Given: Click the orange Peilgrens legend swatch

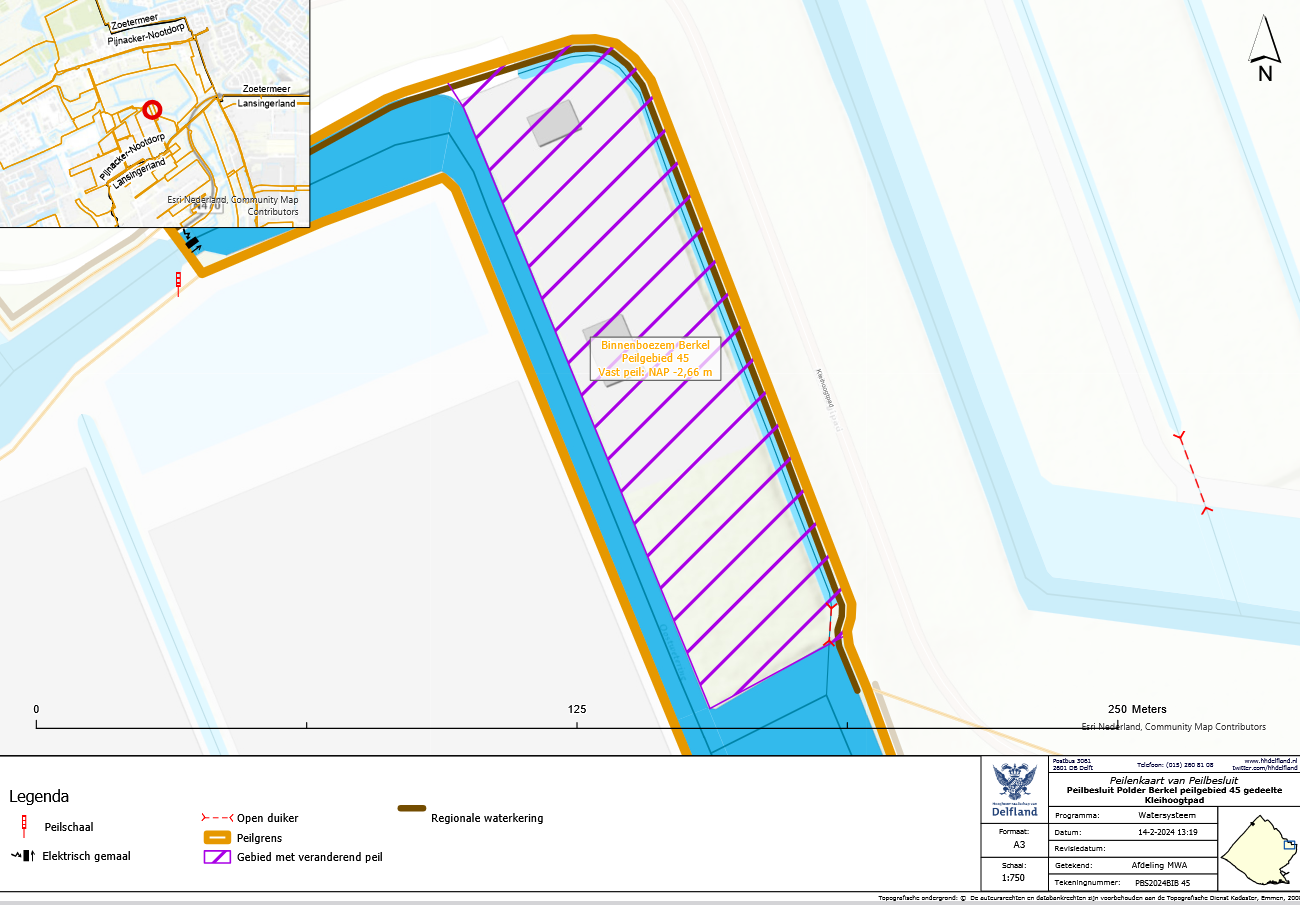Looking at the screenshot, I should point(216,837).
